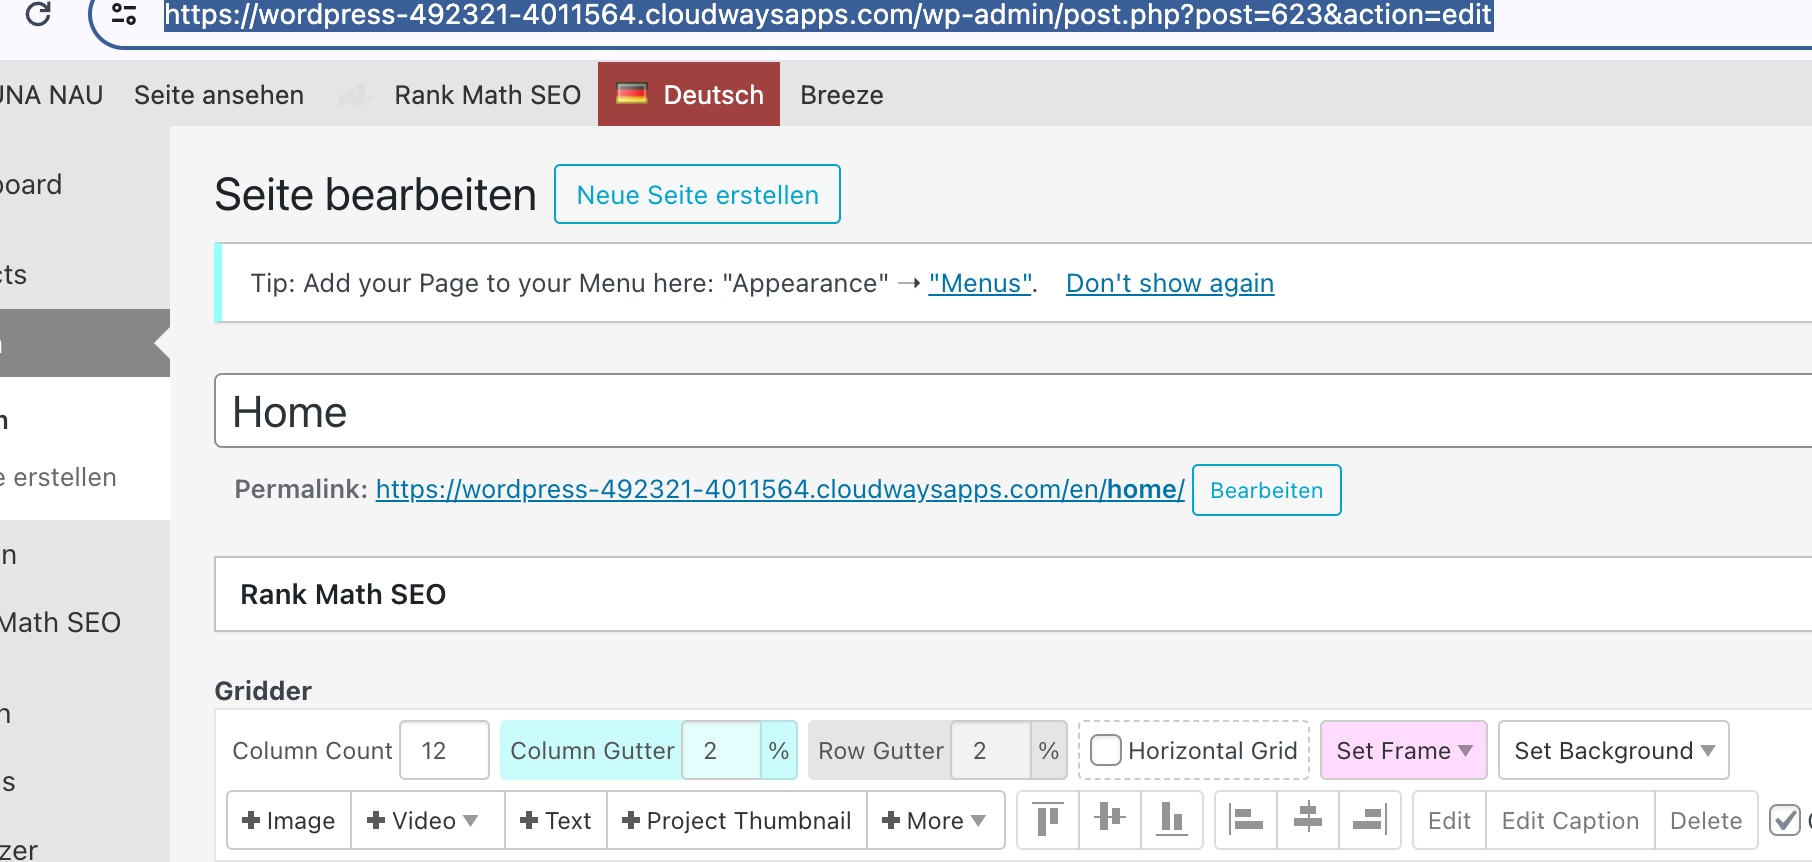Screen dimensions: 1812x862
Task: Reload the page with the browser refresh icon
Action: pos(38,15)
